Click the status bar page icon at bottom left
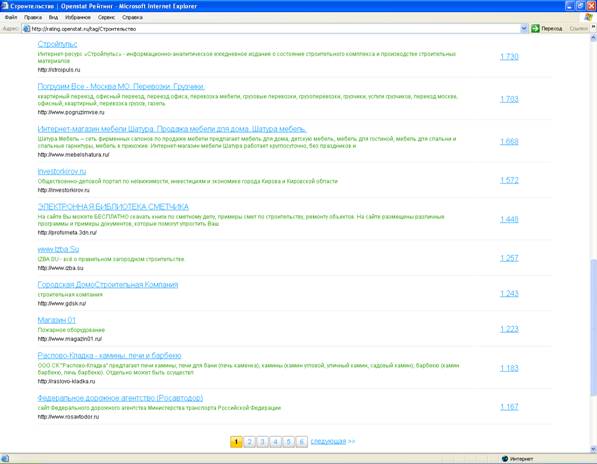This screenshot has width=597, height=464. [5, 459]
